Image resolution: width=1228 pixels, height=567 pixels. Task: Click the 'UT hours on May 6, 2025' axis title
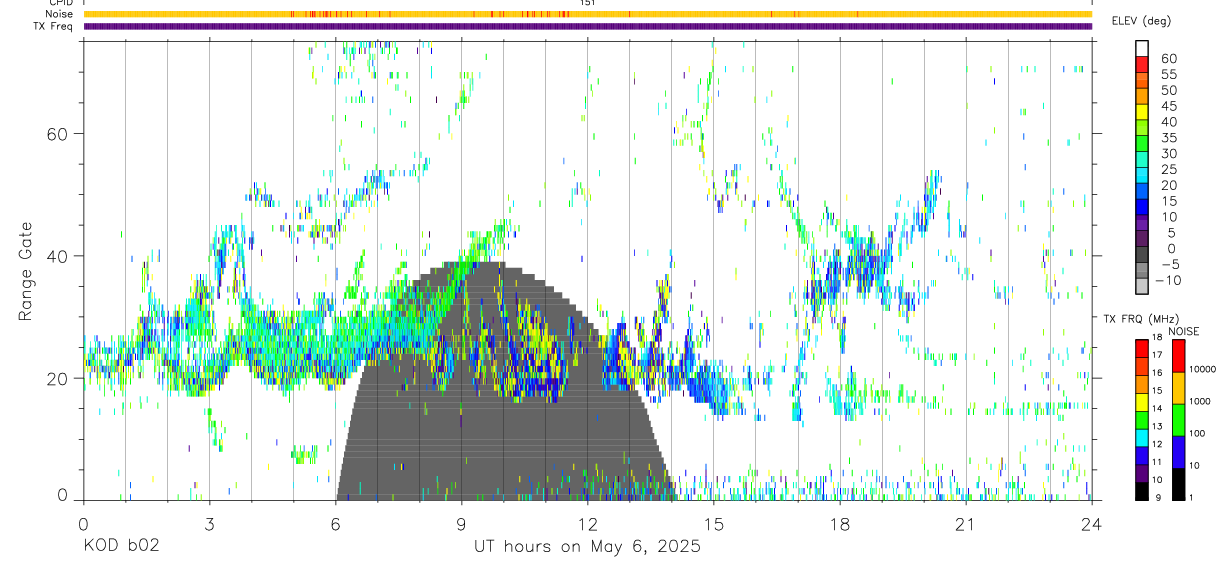pos(587,547)
